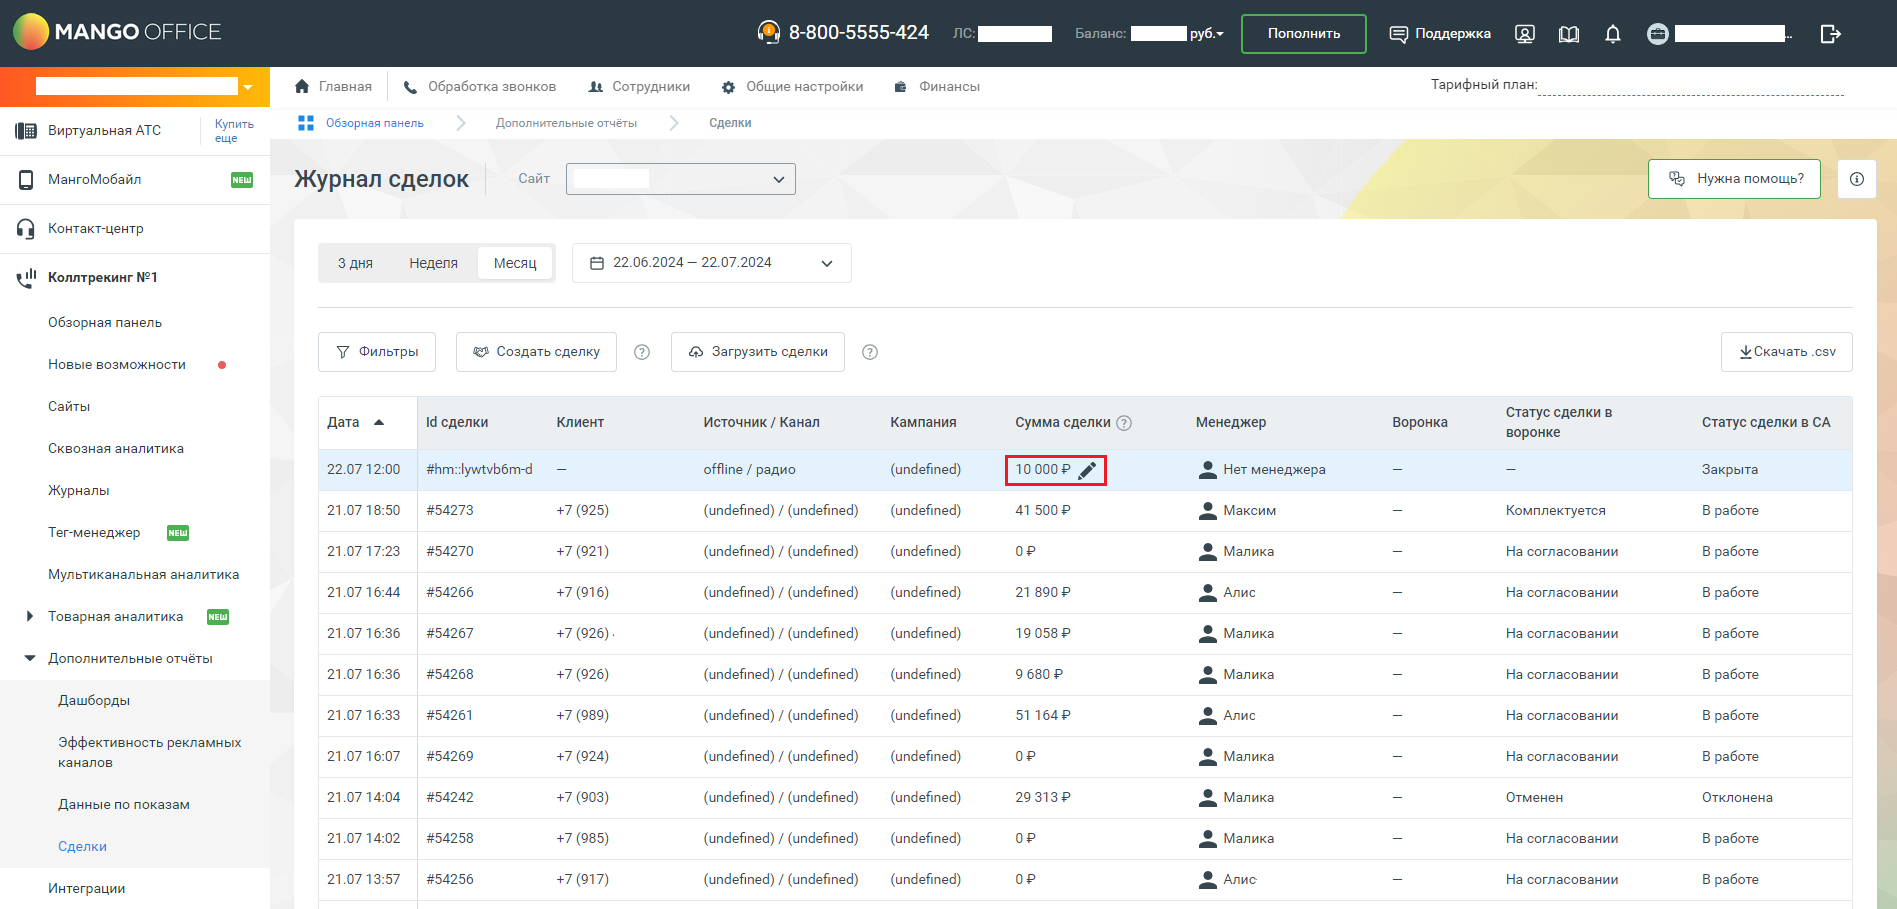Click the user account avatar icon
Screen dimensions: 1897x909
pyautogui.click(x=1658, y=34)
